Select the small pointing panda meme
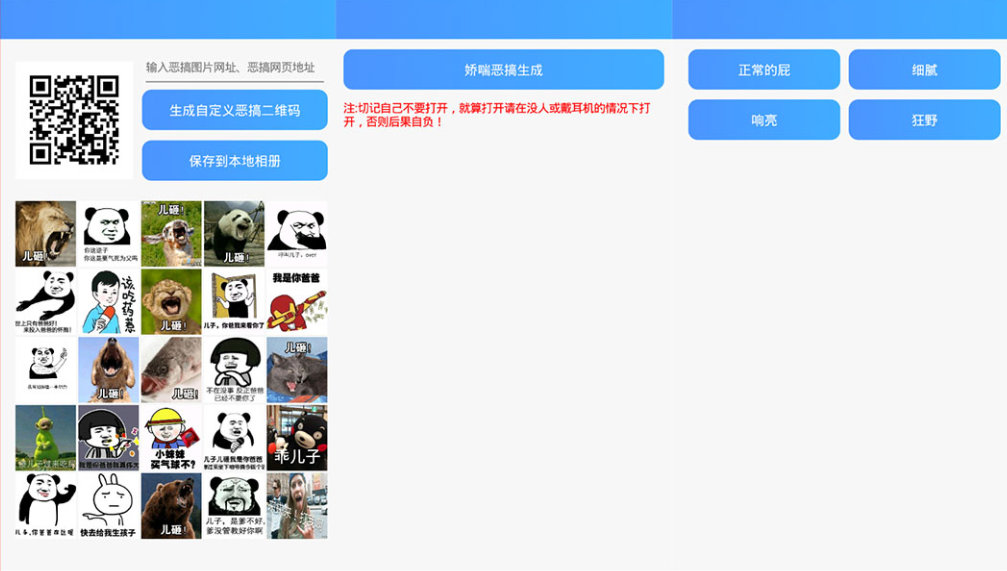 tap(46, 370)
